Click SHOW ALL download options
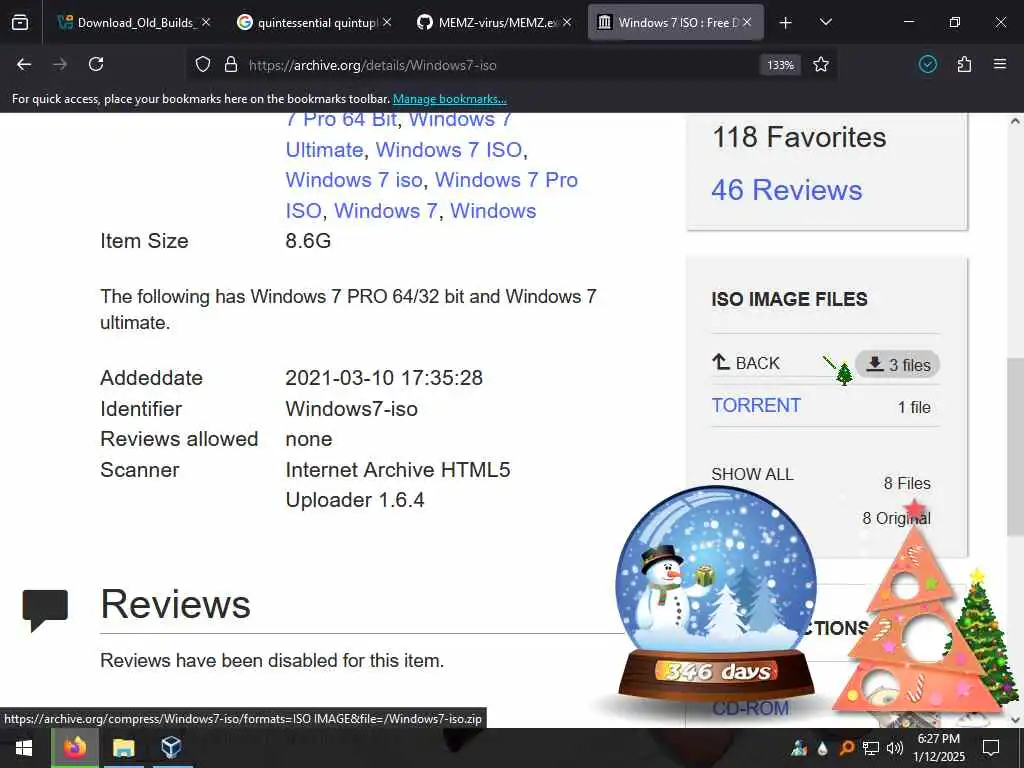The height and width of the screenshot is (768, 1024). [752, 474]
